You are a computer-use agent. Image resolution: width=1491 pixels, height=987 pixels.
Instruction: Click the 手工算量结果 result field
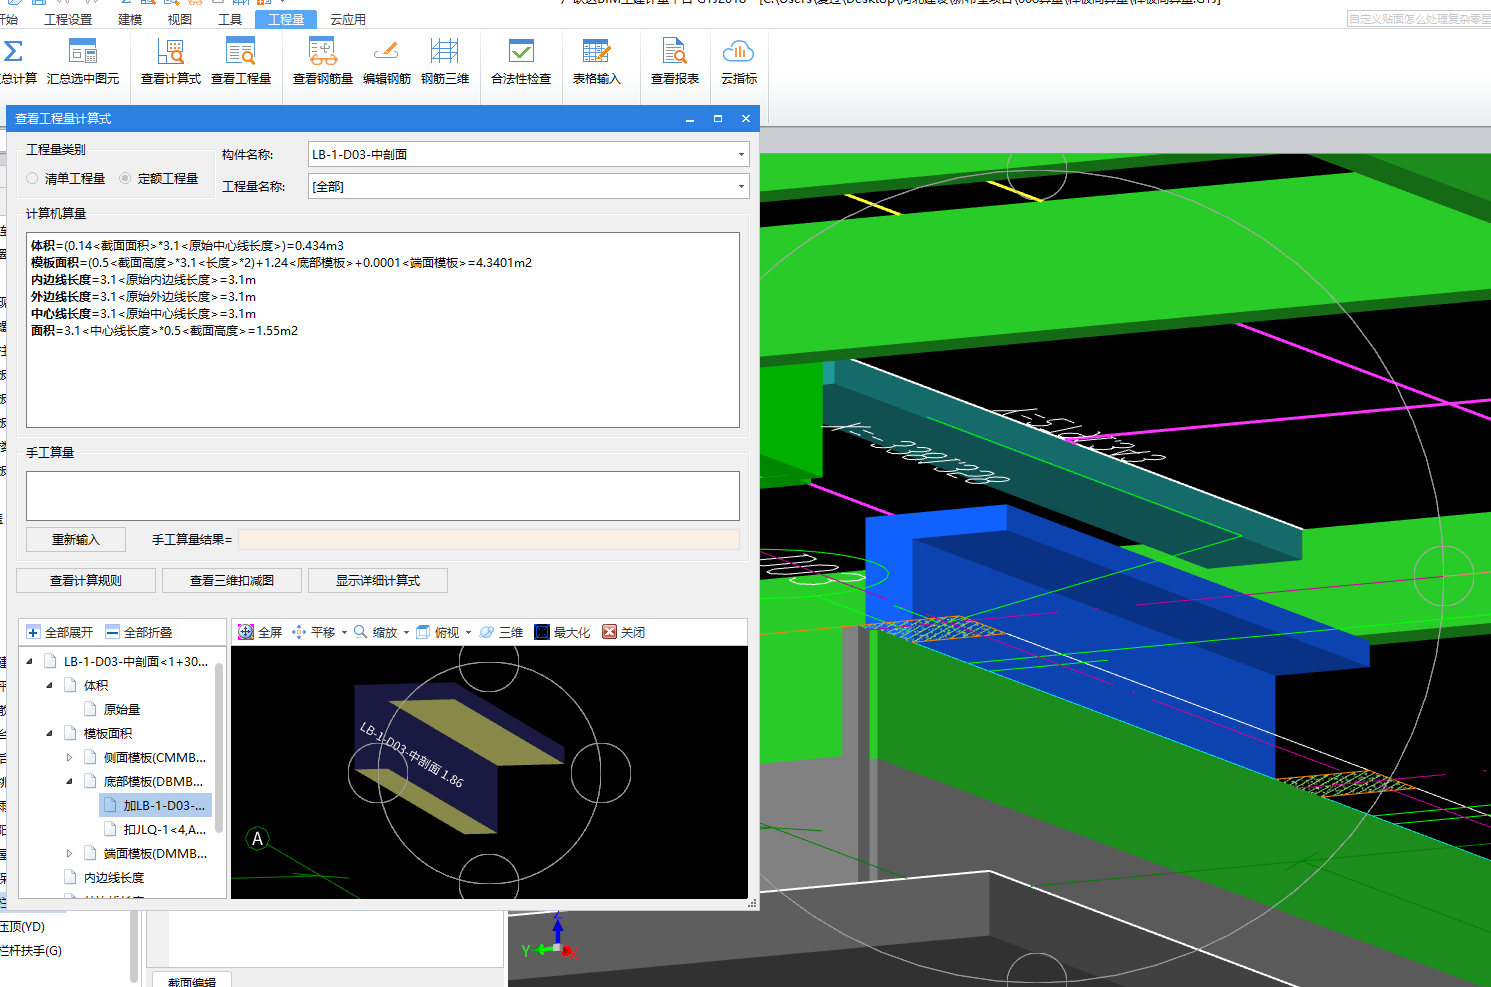click(x=489, y=539)
